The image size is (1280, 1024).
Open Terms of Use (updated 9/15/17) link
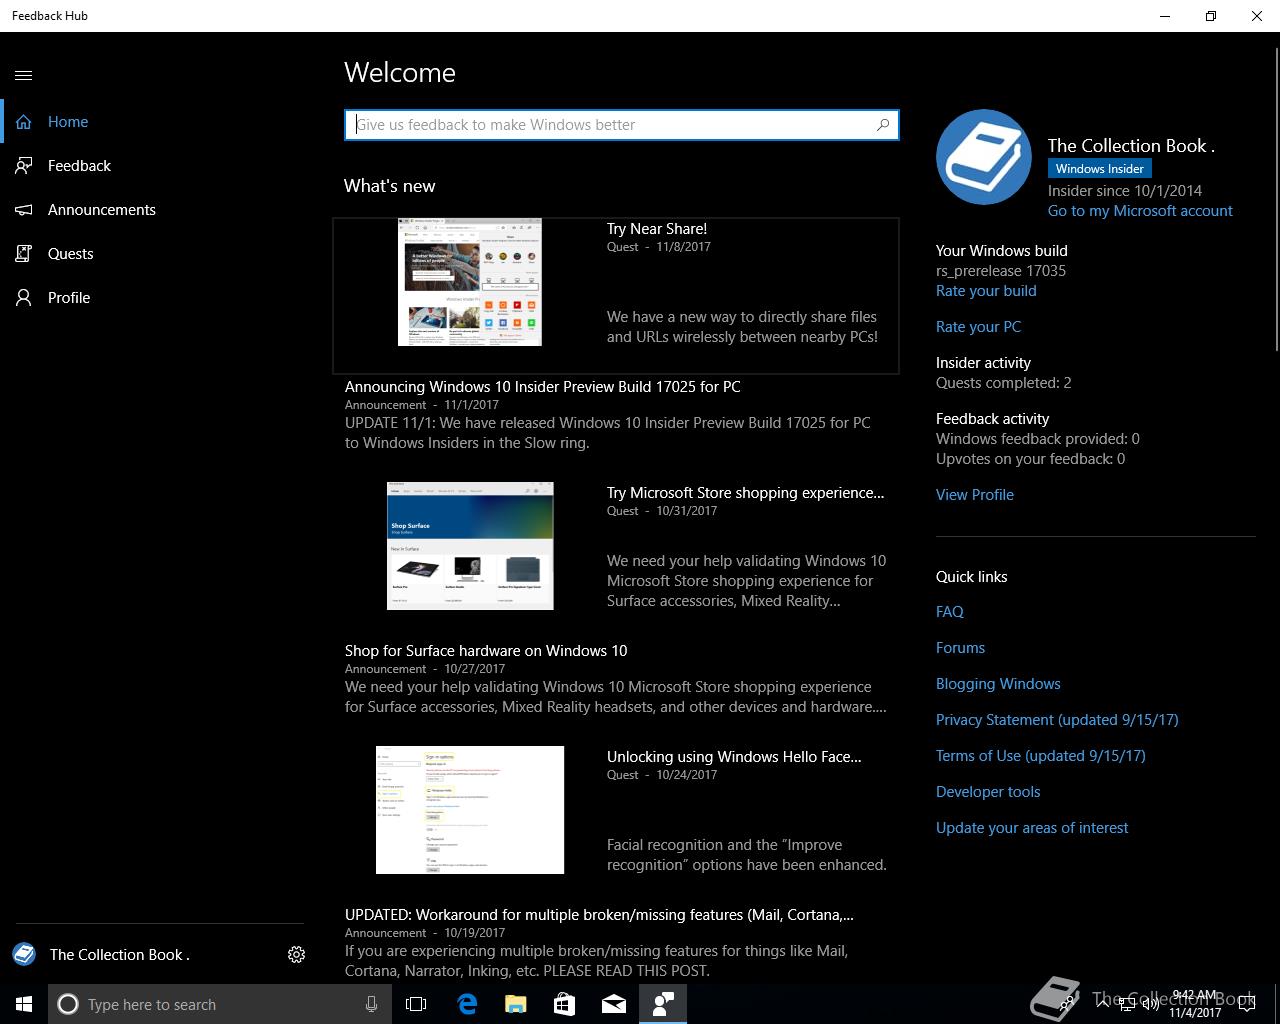coord(1041,756)
